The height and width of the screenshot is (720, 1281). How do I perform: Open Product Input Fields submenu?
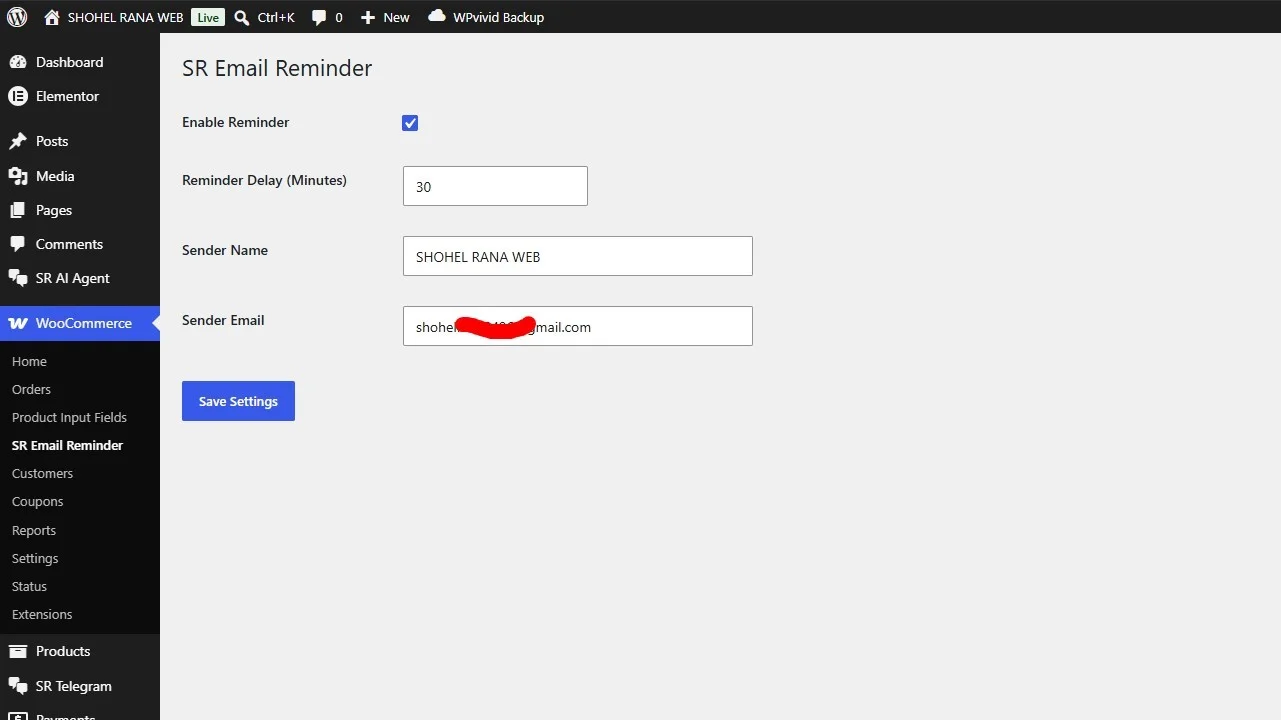(x=69, y=417)
